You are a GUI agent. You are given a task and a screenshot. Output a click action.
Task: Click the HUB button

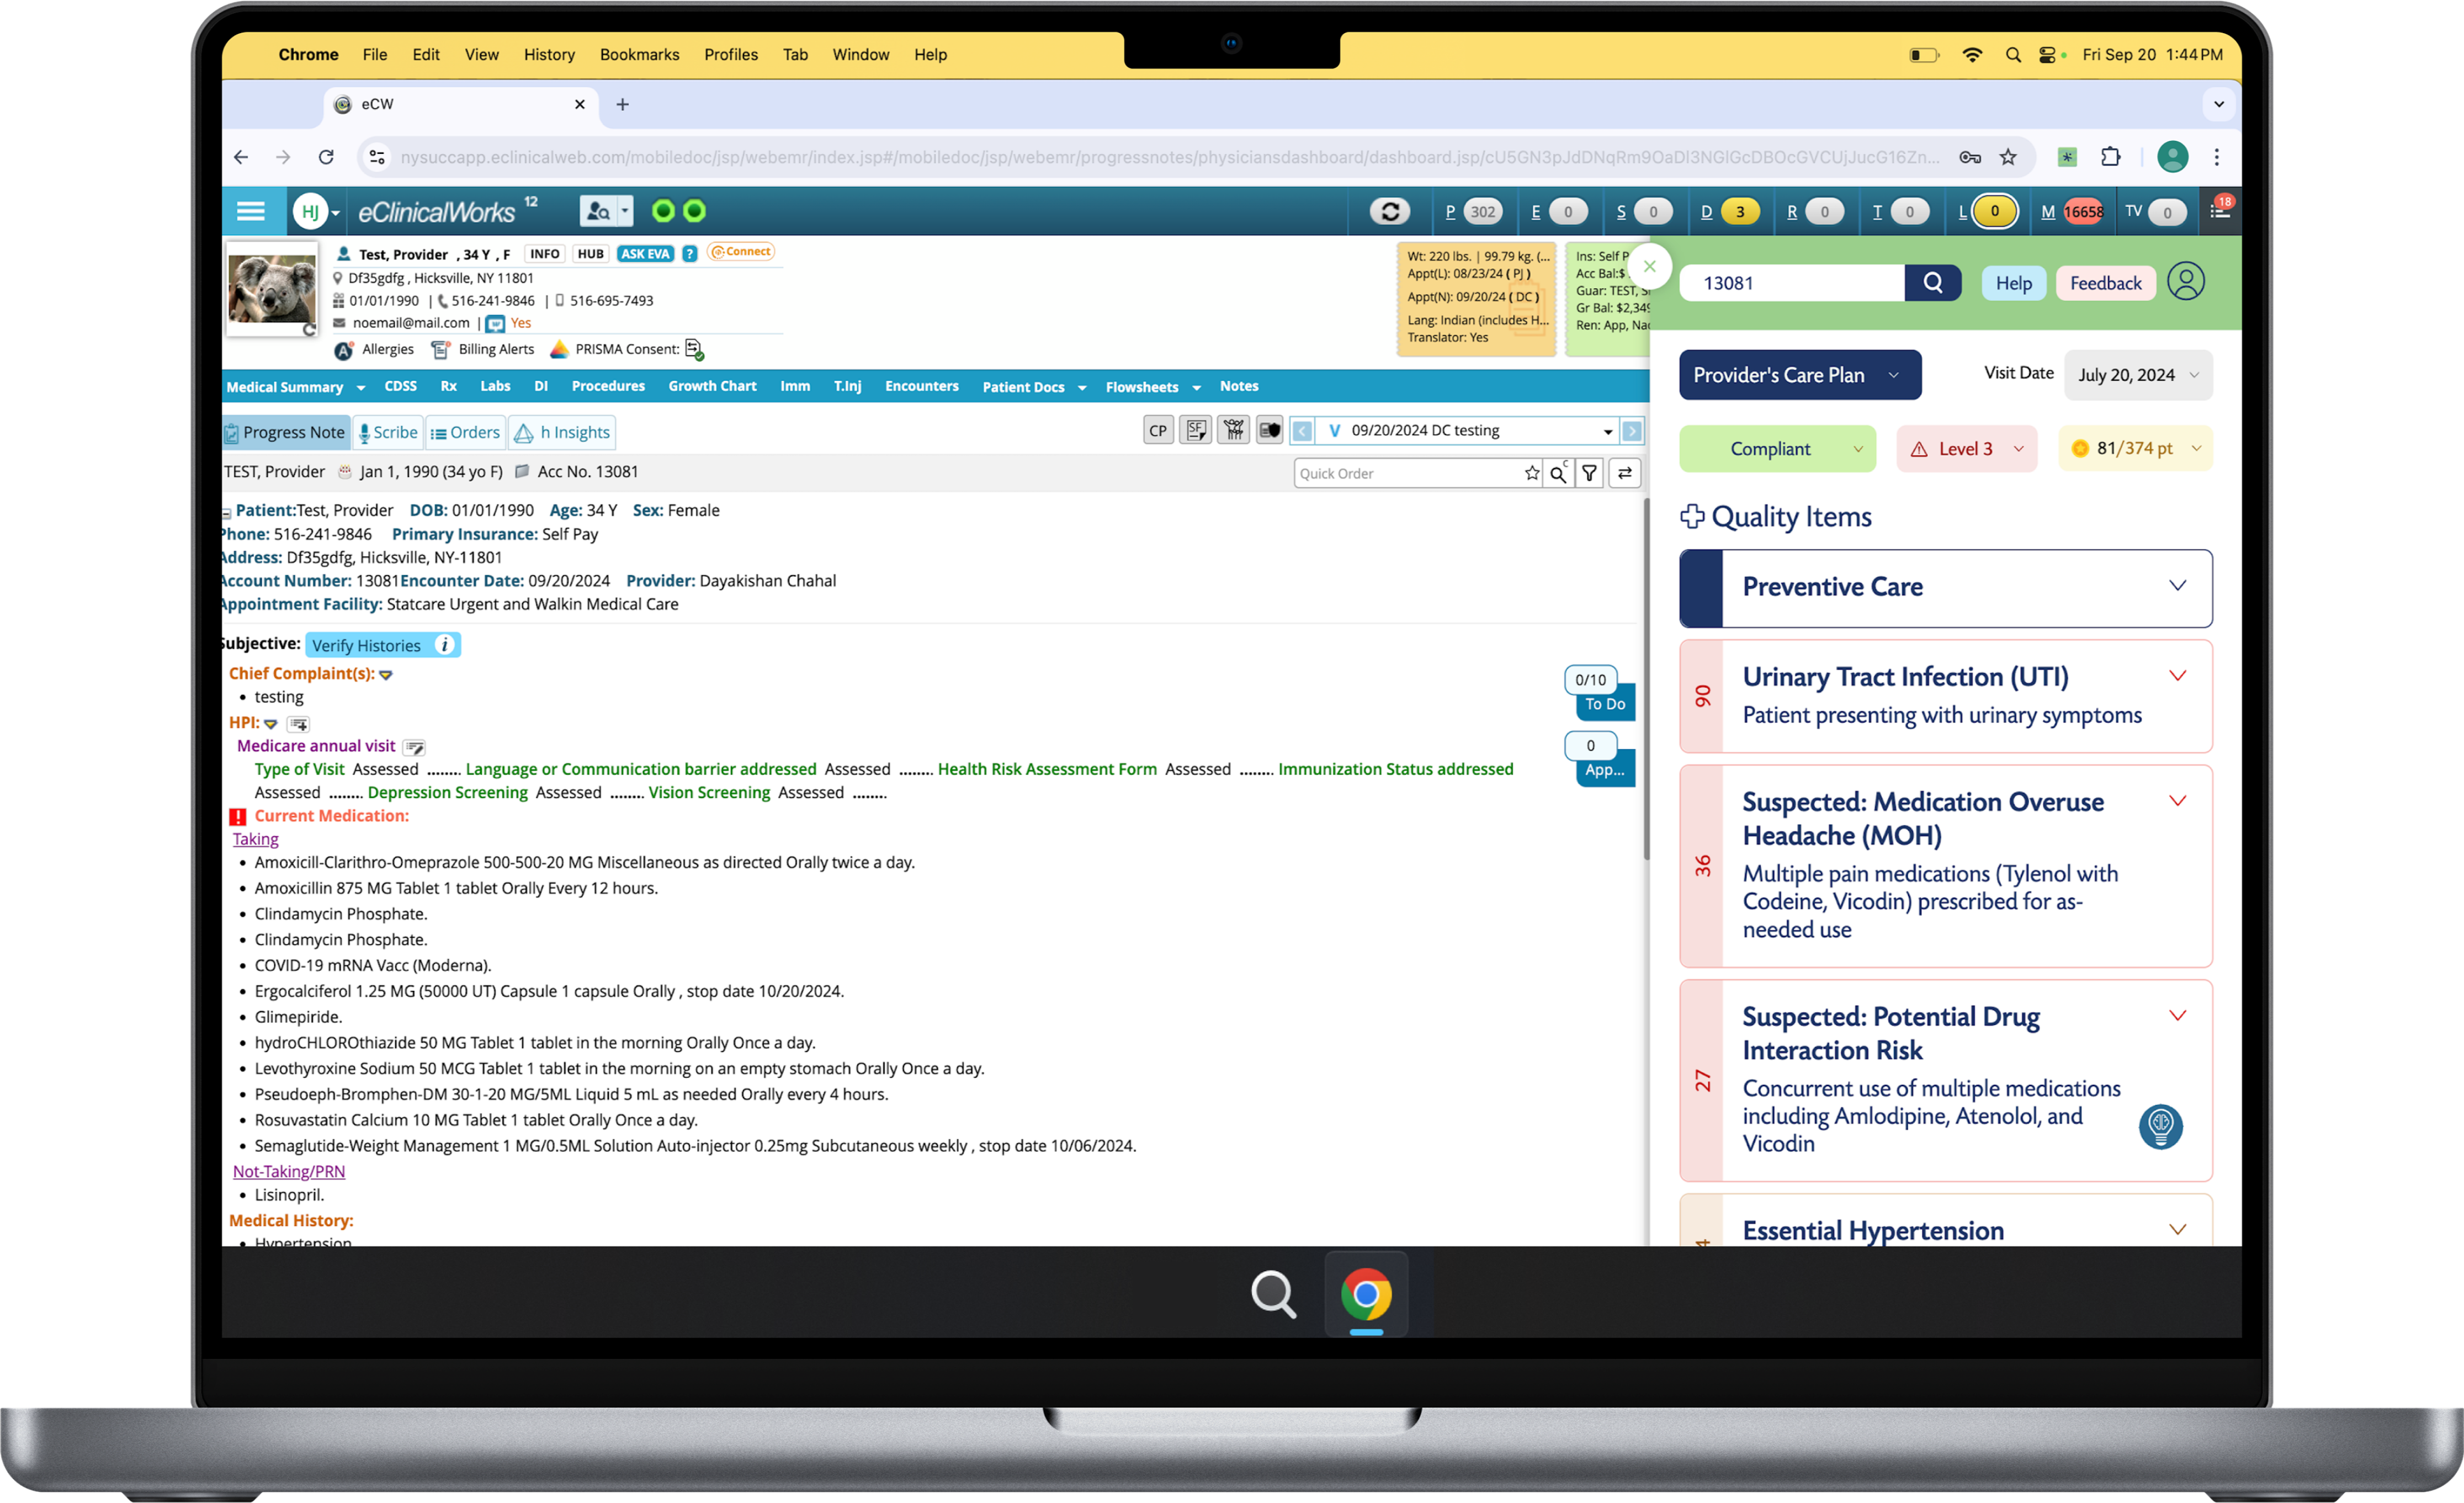[591, 254]
